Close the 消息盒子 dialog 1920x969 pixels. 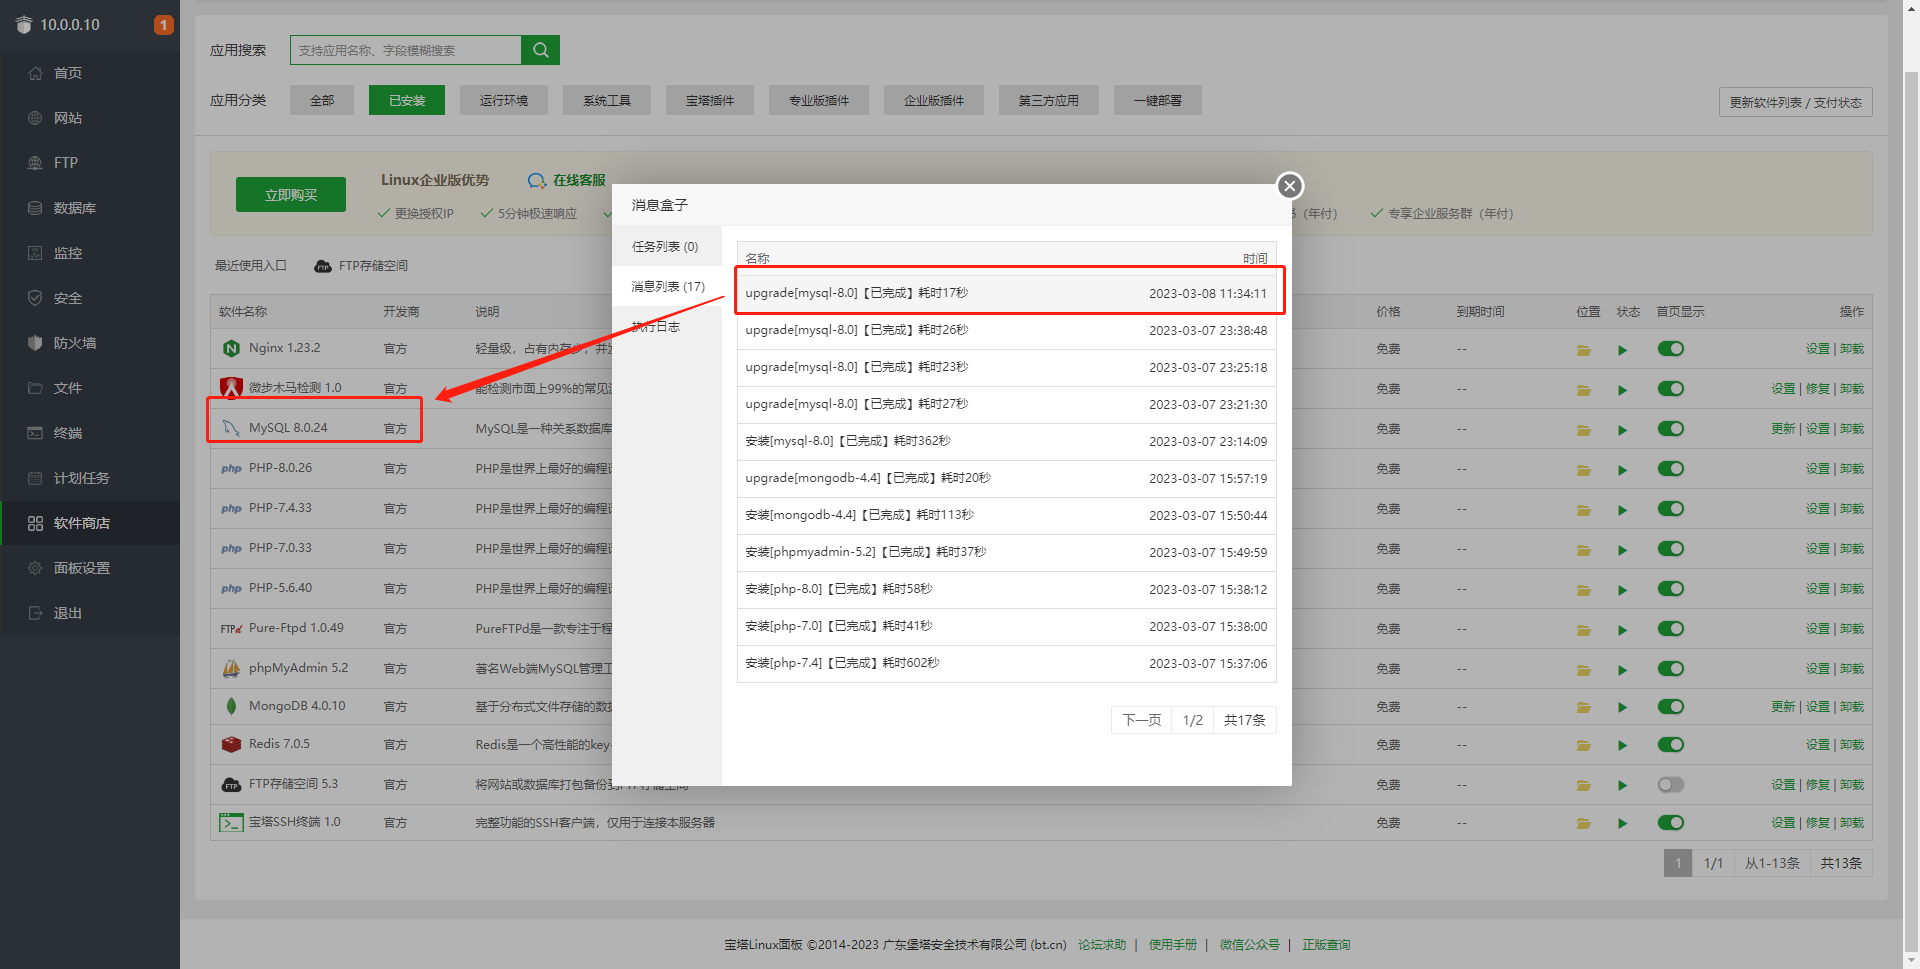click(x=1290, y=186)
